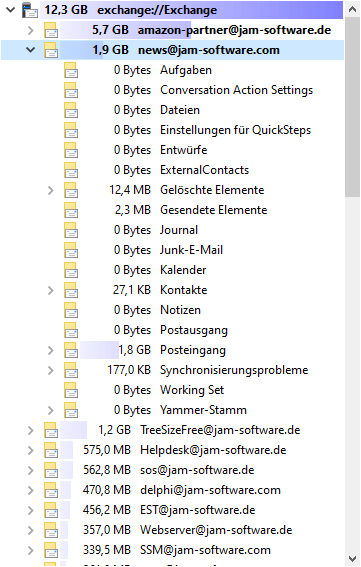Select the ExternalContacts folder

point(204,170)
